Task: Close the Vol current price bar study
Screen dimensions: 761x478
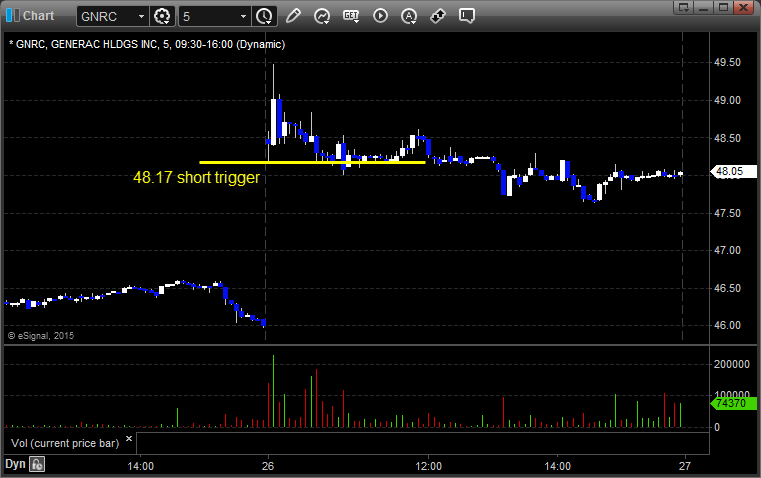Action: tap(129, 439)
